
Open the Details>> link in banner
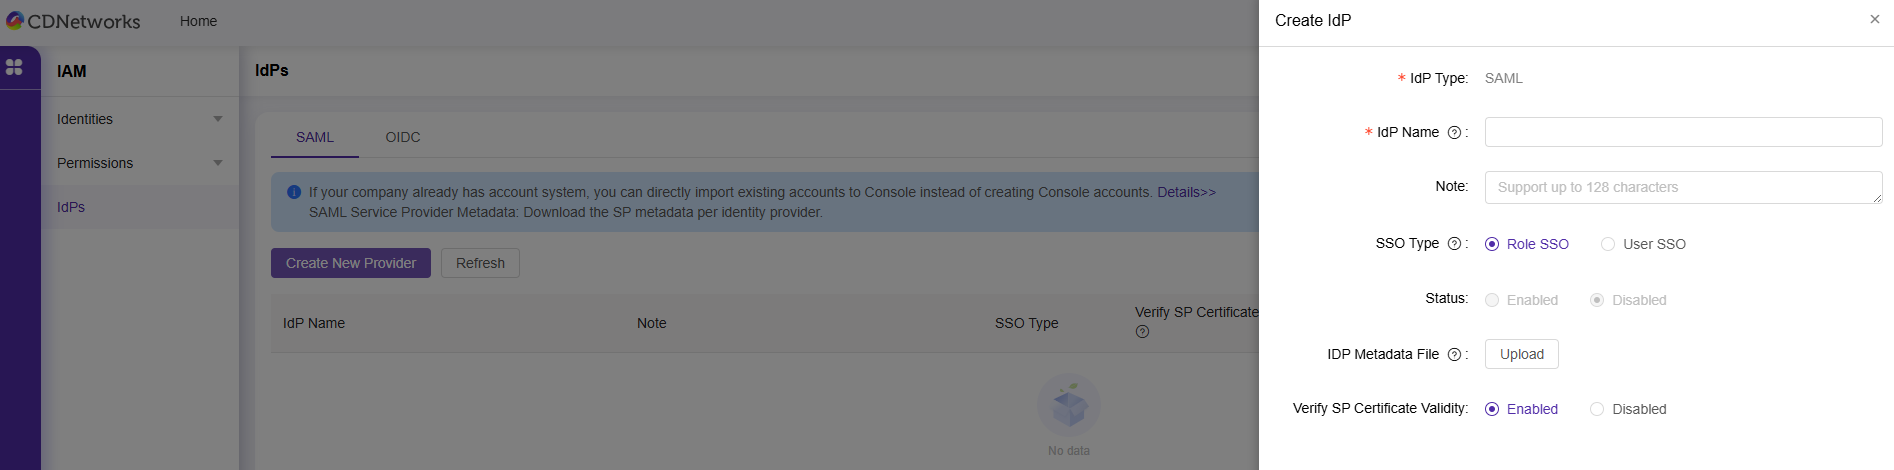click(x=1186, y=192)
